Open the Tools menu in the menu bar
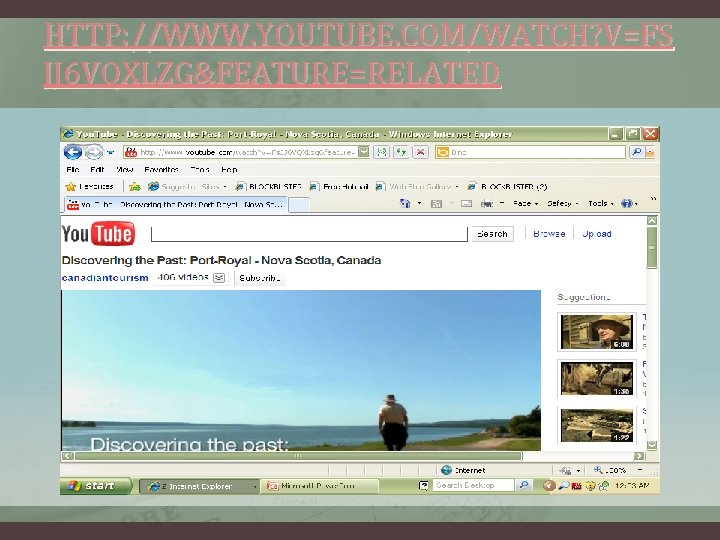 (x=200, y=169)
